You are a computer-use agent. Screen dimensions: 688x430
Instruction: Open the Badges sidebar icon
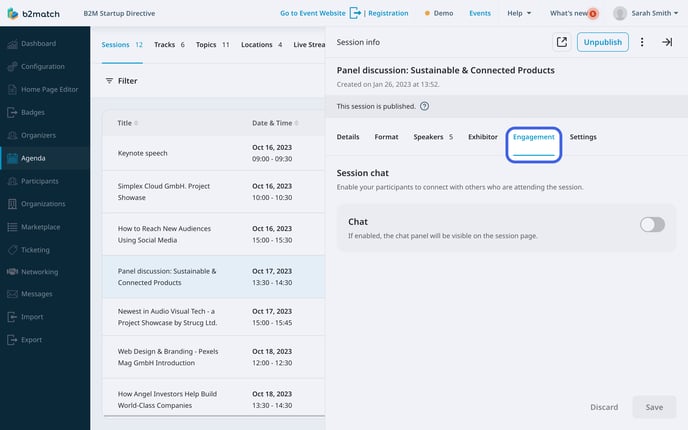[x=12, y=112]
